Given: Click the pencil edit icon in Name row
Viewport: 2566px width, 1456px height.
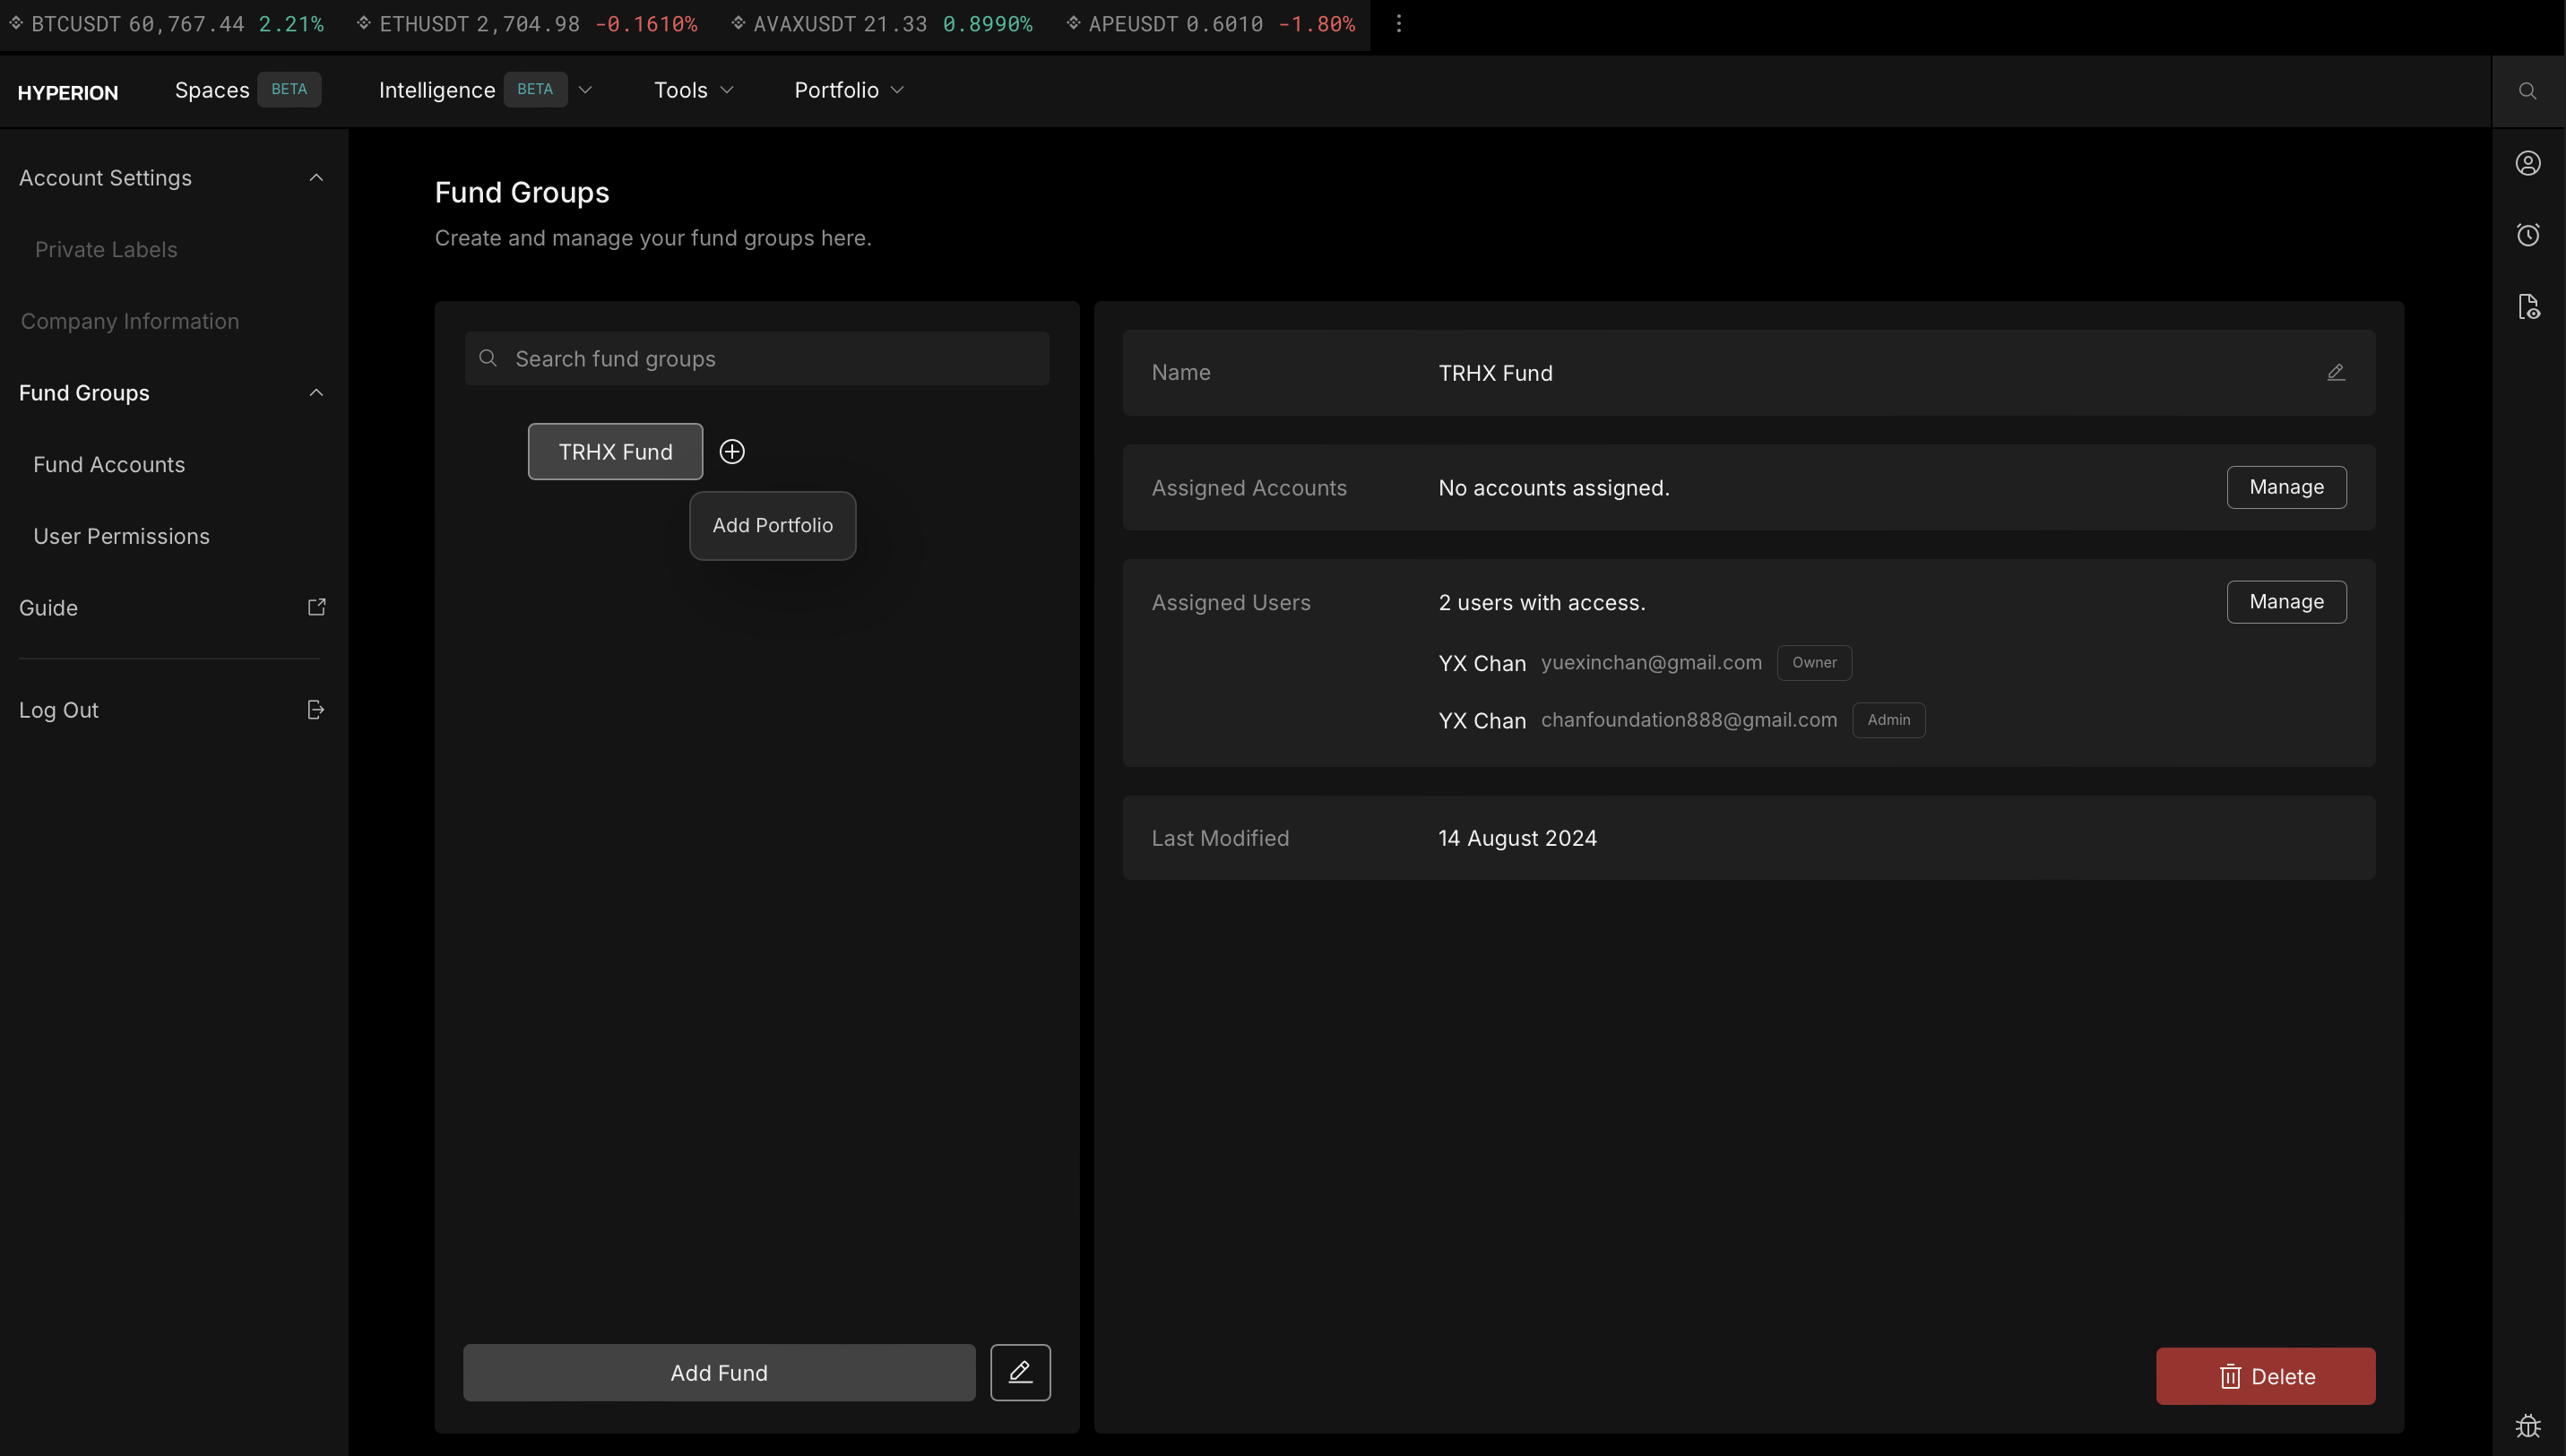Looking at the screenshot, I should click(2335, 373).
